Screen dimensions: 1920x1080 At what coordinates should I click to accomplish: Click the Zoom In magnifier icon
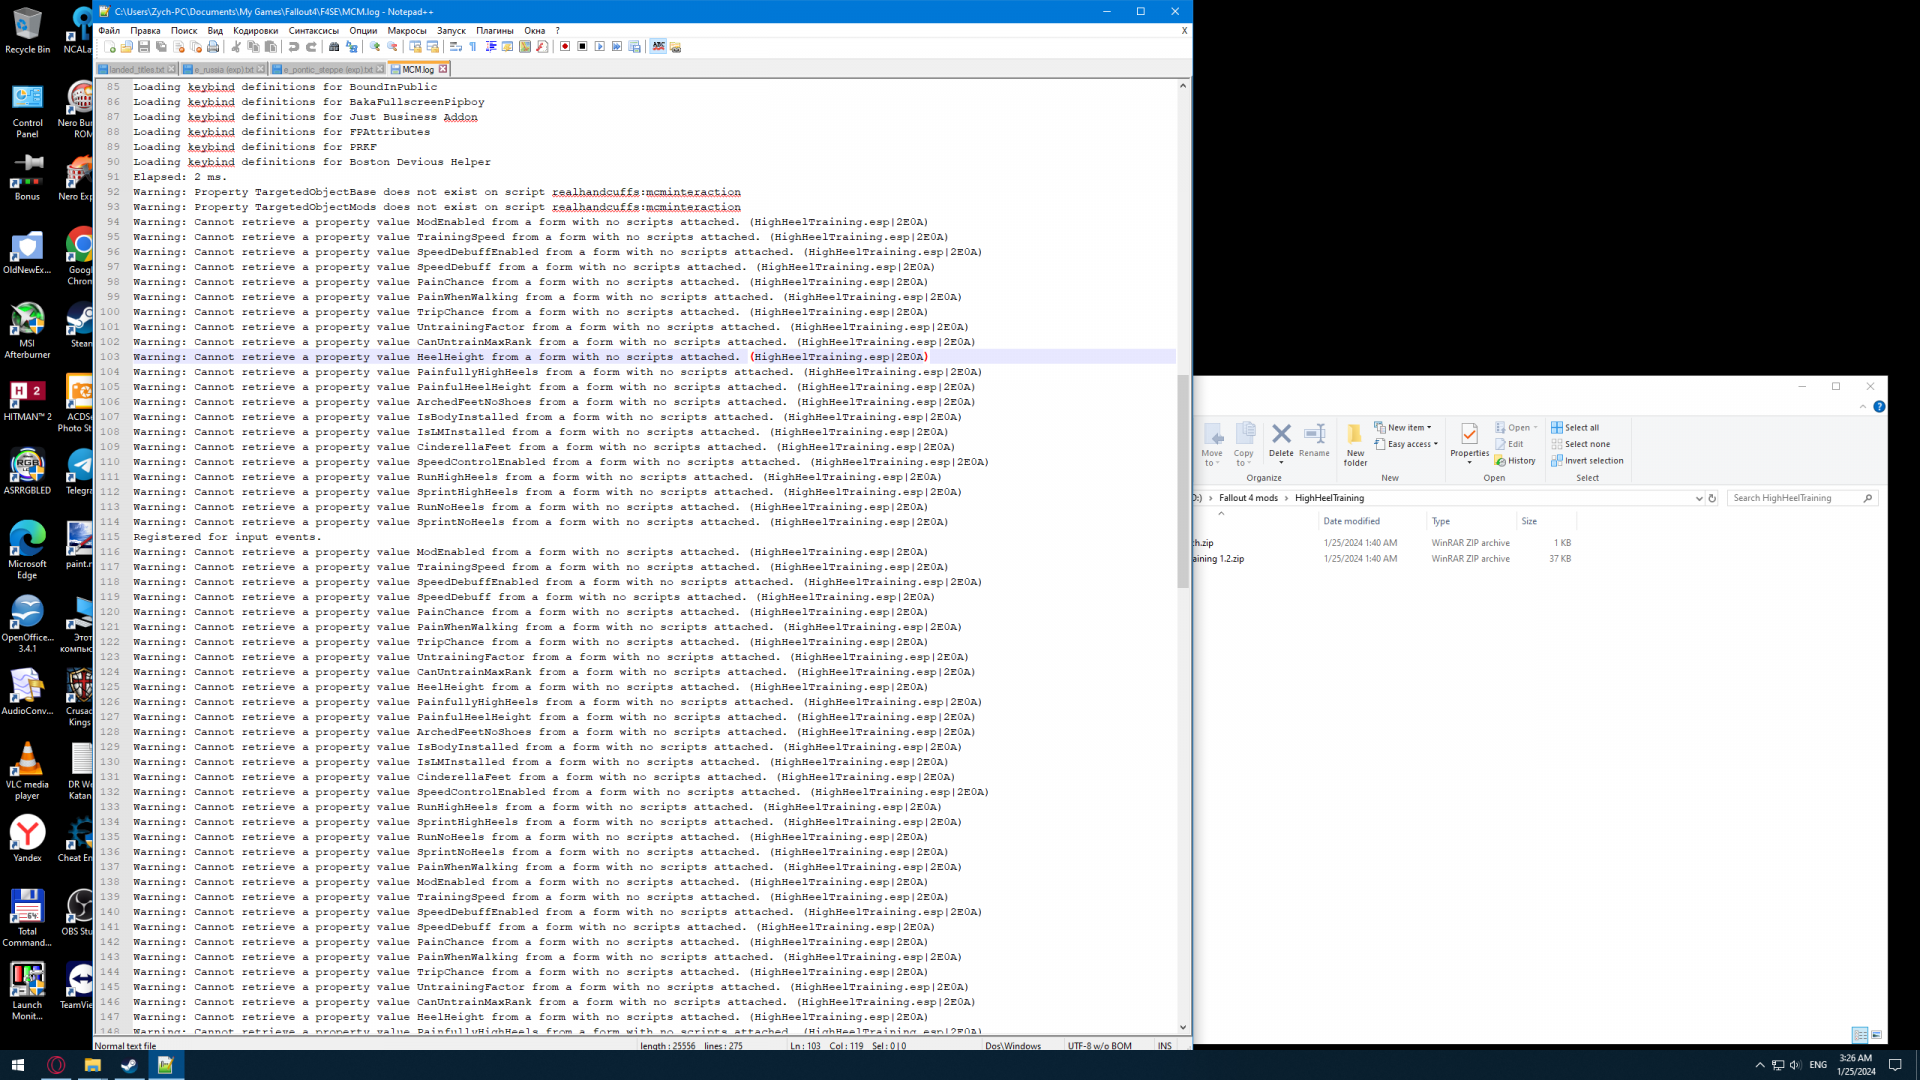click(375, 47)
